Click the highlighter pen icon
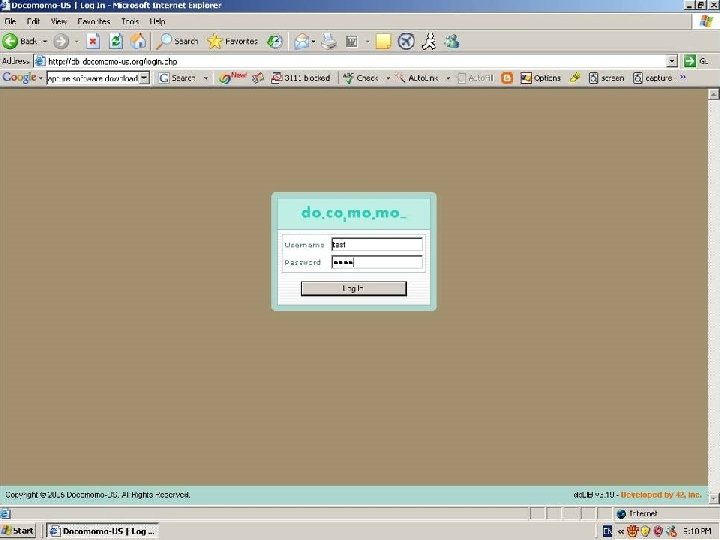Viewport: 720px width, 540px height. coord(574,78)
